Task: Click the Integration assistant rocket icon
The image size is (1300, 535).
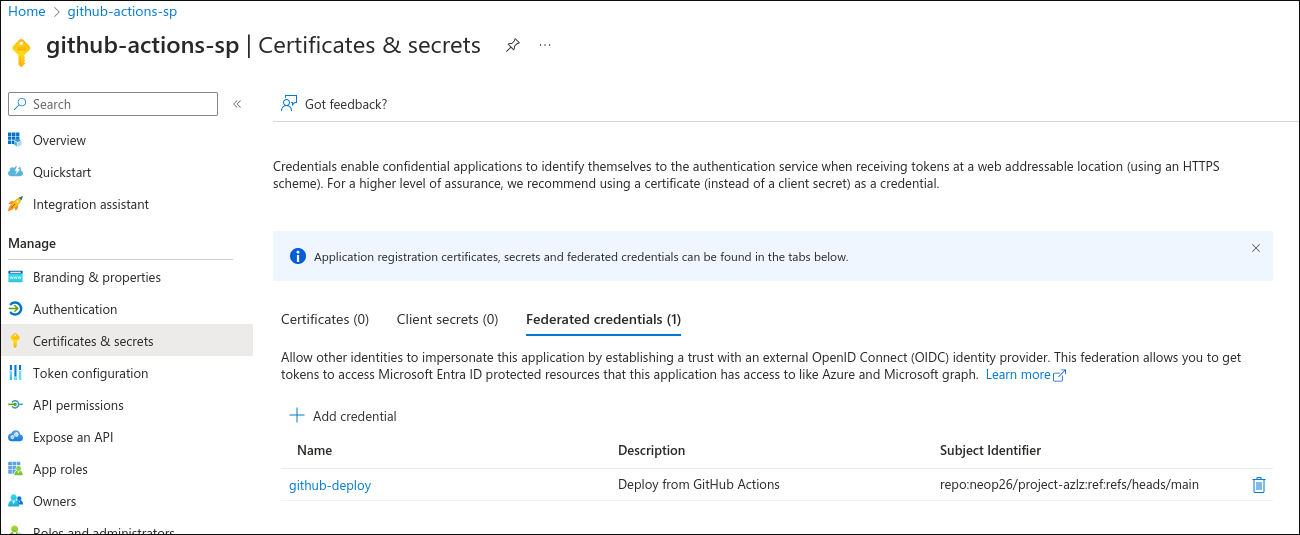Action: pos(15,204)
